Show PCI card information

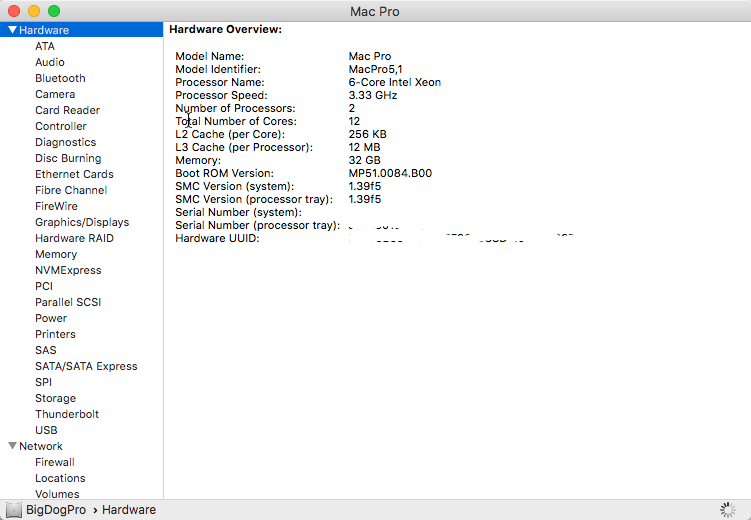44,286
